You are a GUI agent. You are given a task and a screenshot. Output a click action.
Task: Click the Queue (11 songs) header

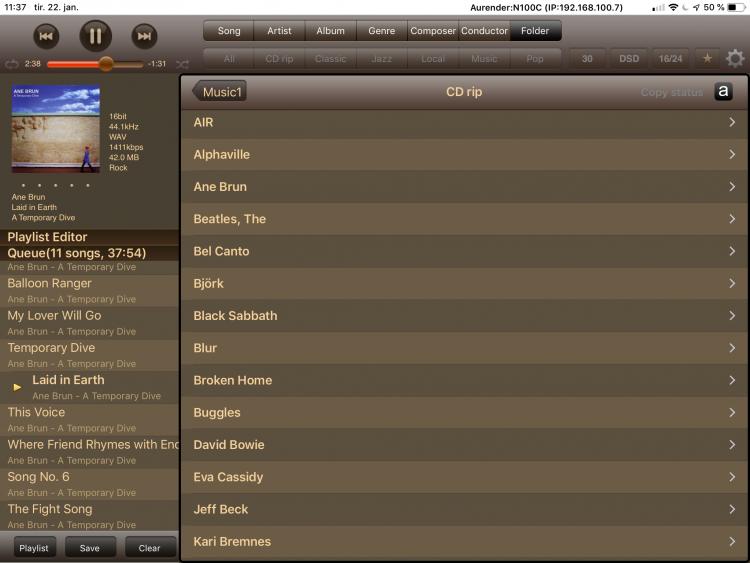(x=89, y=253)
